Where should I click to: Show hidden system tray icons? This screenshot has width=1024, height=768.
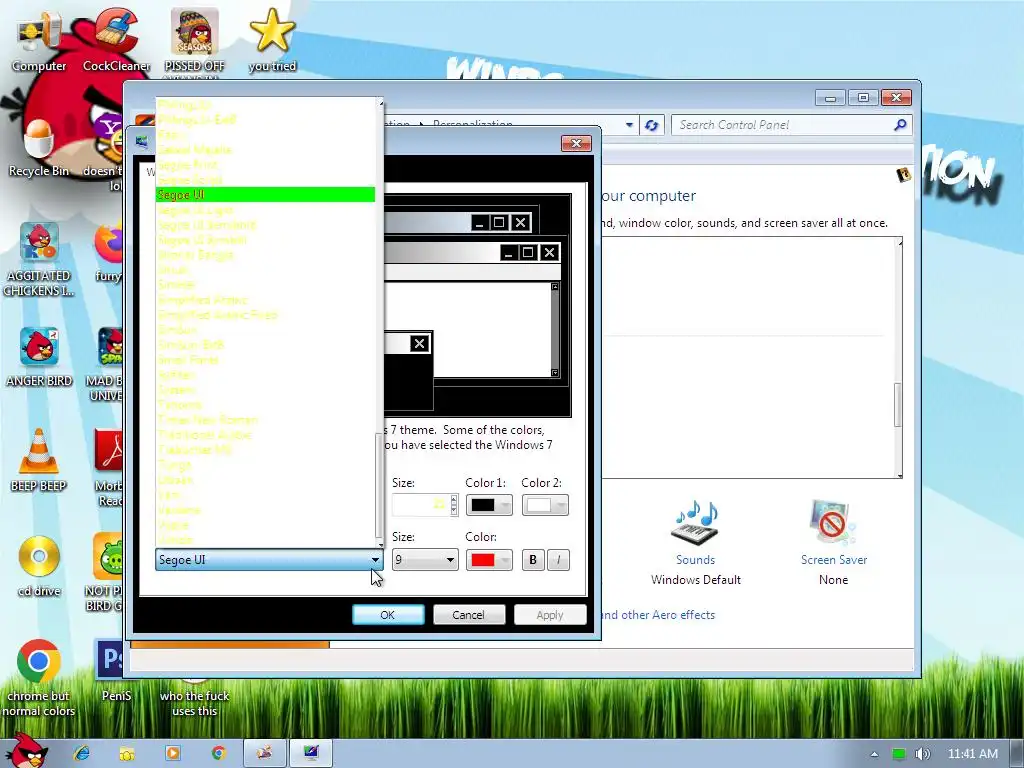(x=874, y=754)
